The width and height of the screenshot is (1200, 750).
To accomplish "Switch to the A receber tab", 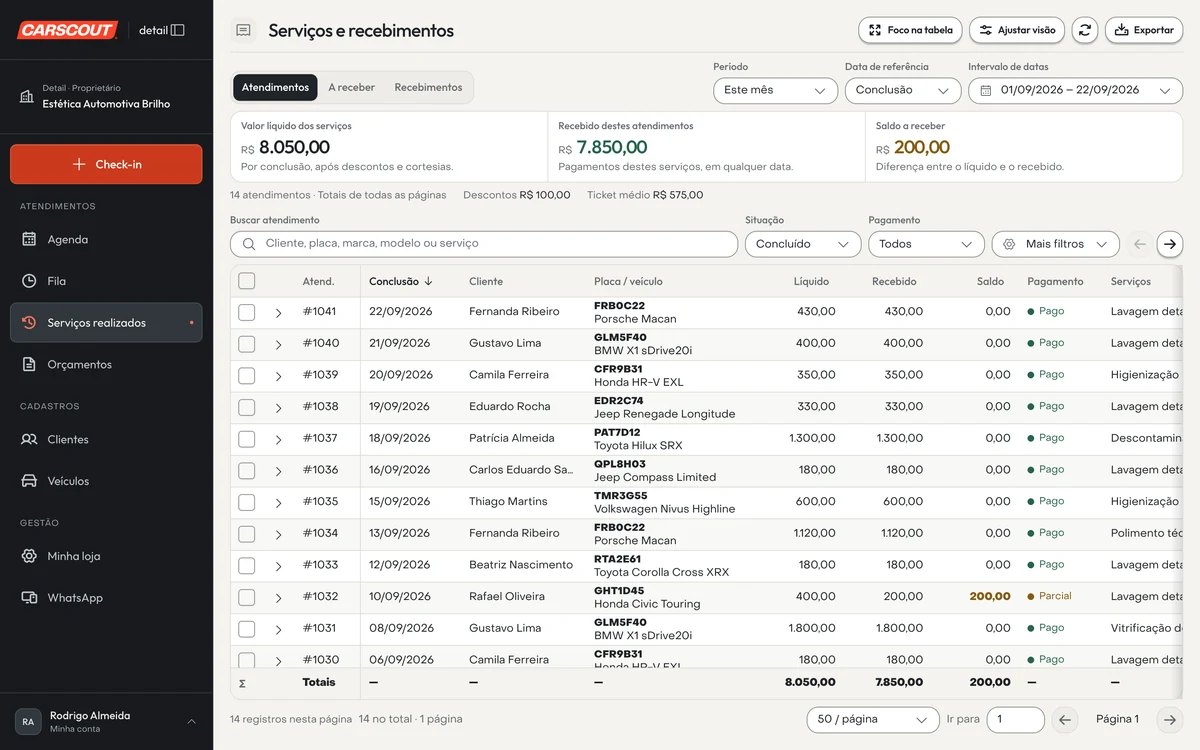I will click(x=352, y=88).
